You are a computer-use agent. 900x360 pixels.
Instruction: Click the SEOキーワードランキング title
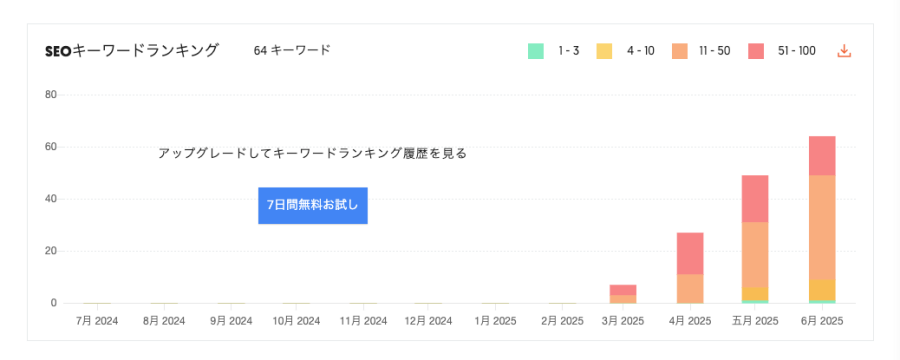pos(131,51)
